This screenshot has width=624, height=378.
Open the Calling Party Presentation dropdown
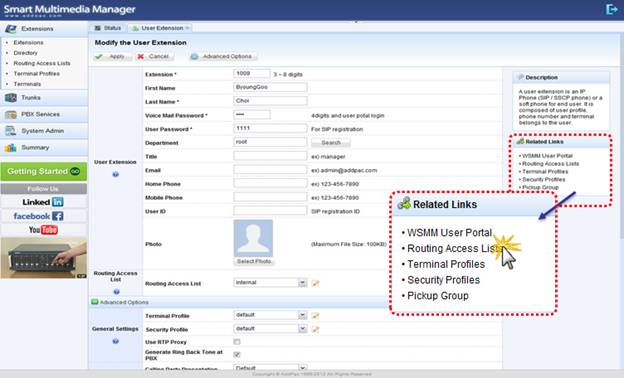point(270,368)
